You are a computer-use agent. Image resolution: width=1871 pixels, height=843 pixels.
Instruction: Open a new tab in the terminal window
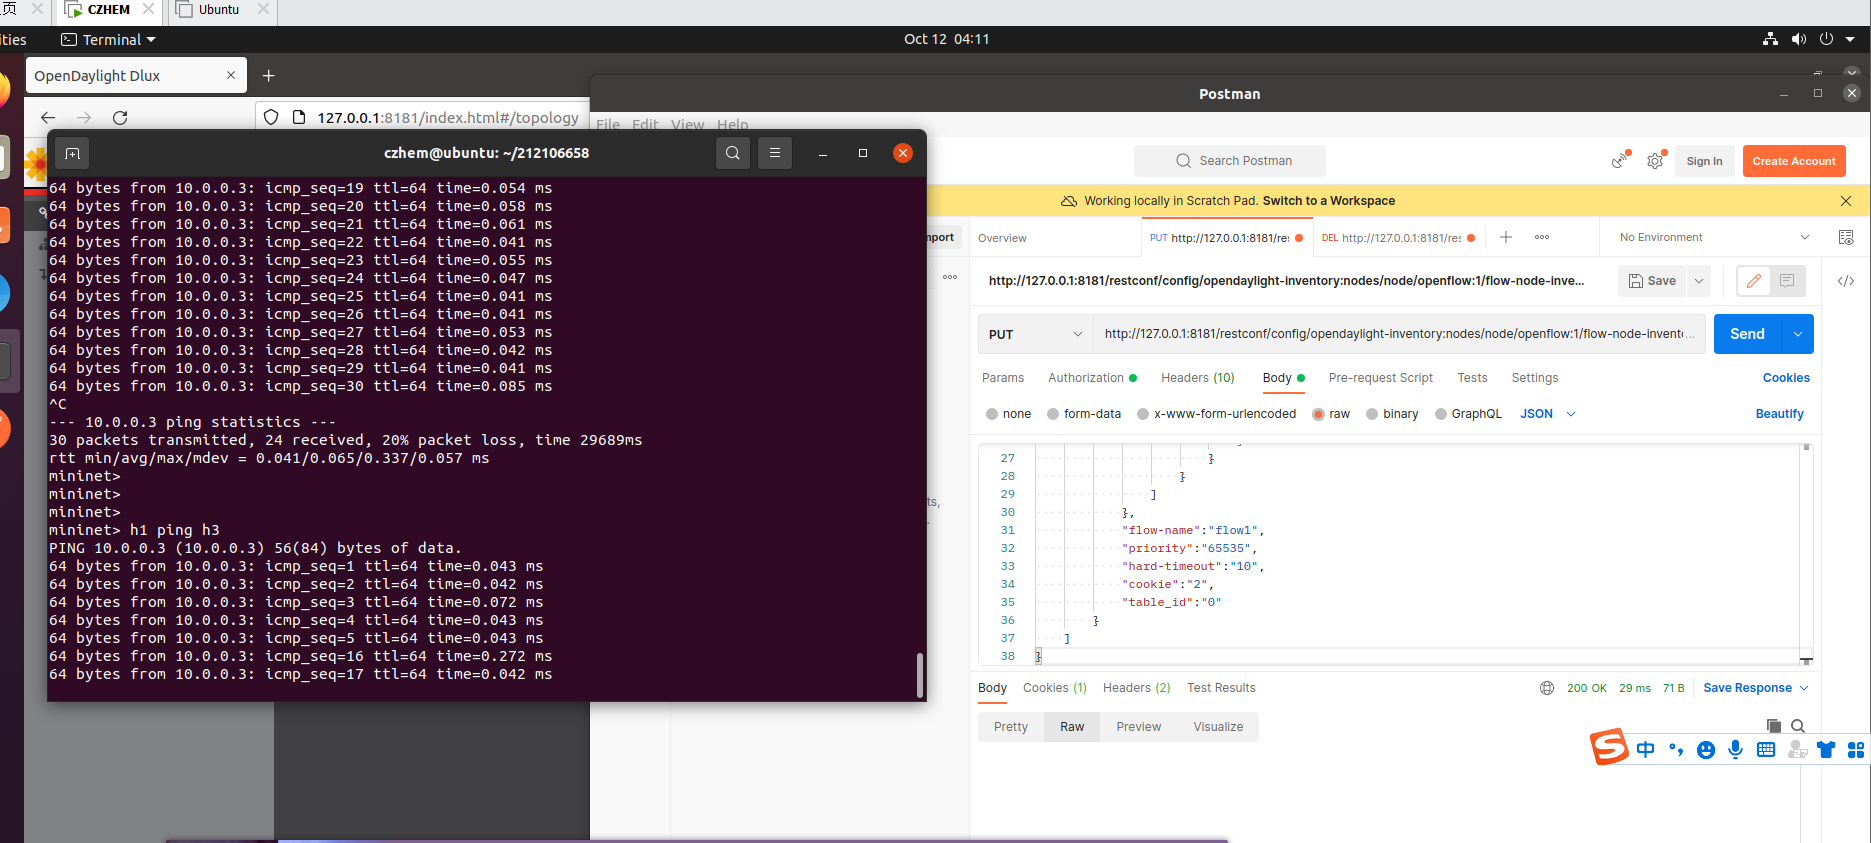click(72, 153)
